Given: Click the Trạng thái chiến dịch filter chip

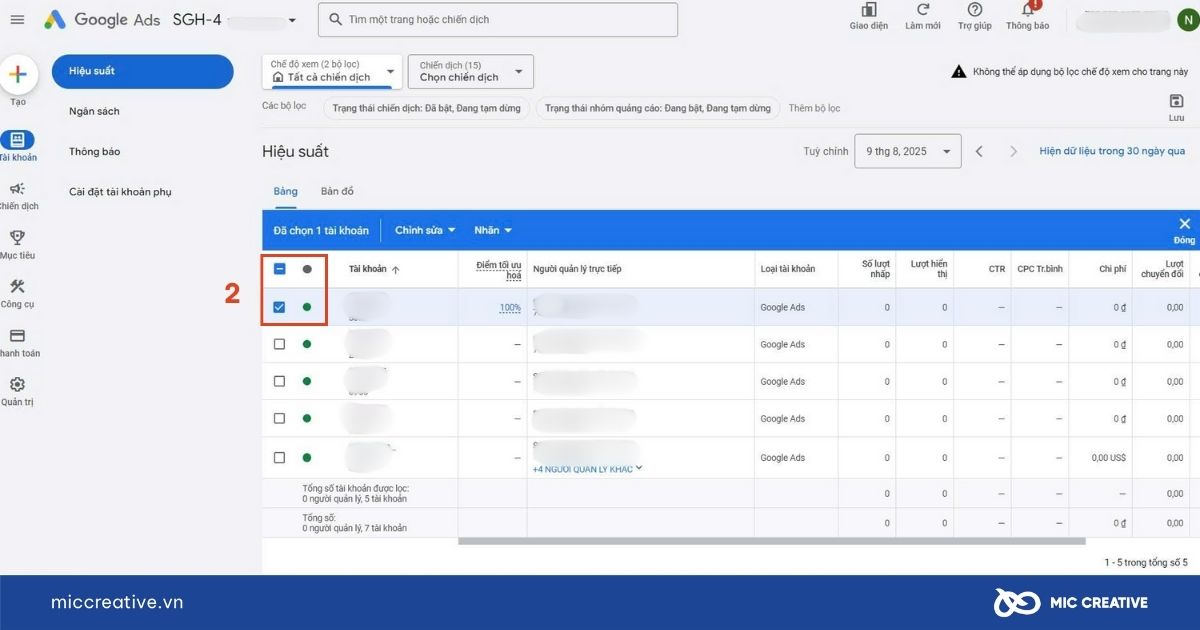Looking at the screenshot, I should 426,108.
